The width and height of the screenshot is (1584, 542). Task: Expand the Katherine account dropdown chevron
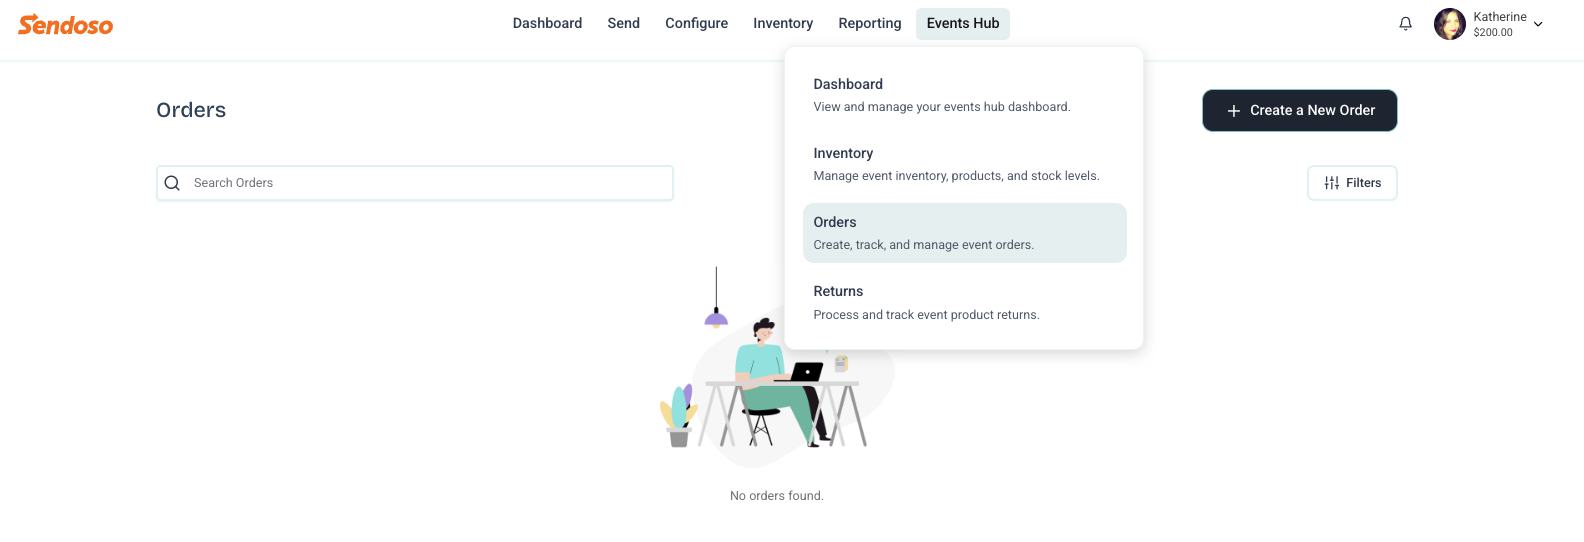pyautogui.click(x=1538, y=24)
